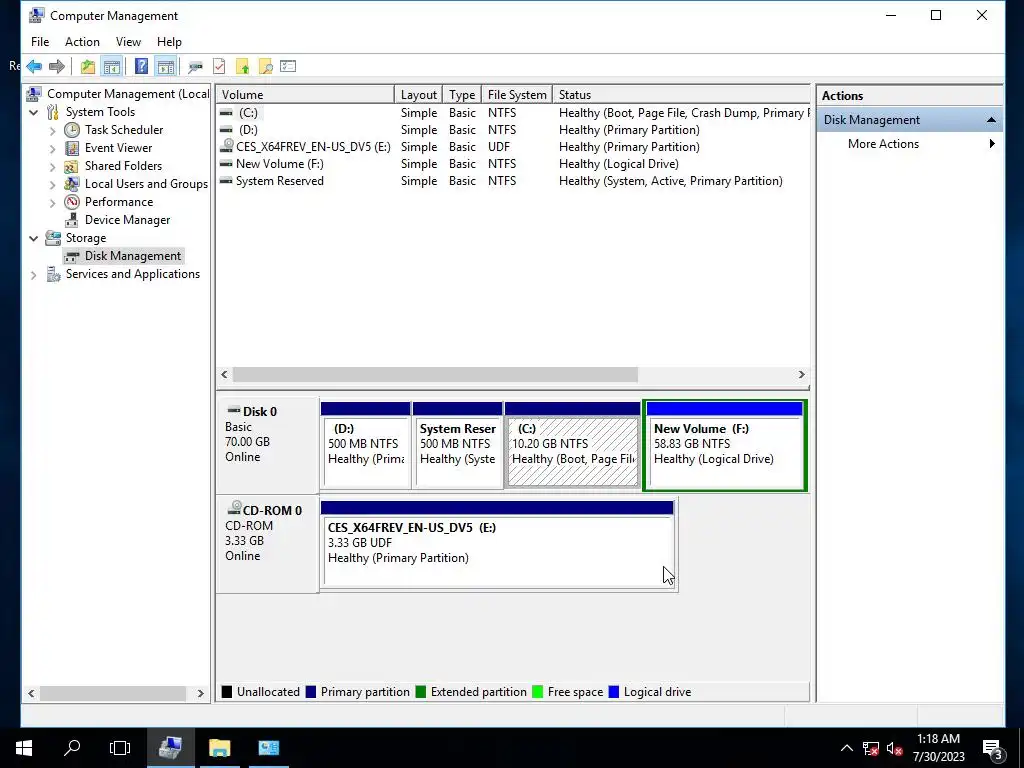Click the blue Back arrow in toolbar
This screenshot has width=1024, height=768.
point(35,66)
